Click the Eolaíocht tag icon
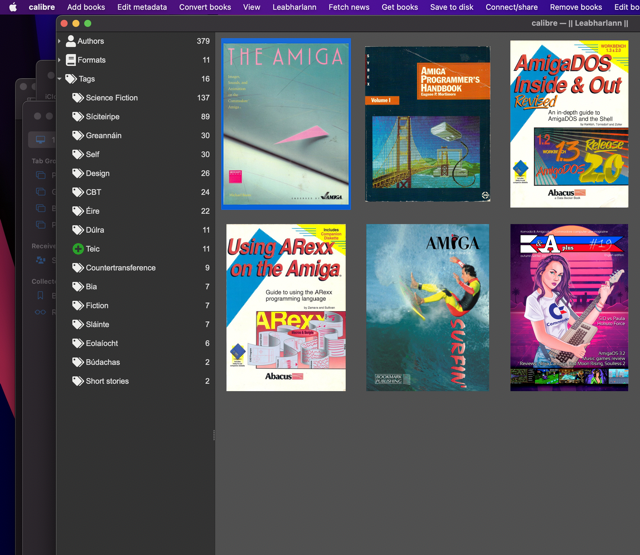Image resolution: width=640 pixels, height=555 pixels. (x=78, y=343)
